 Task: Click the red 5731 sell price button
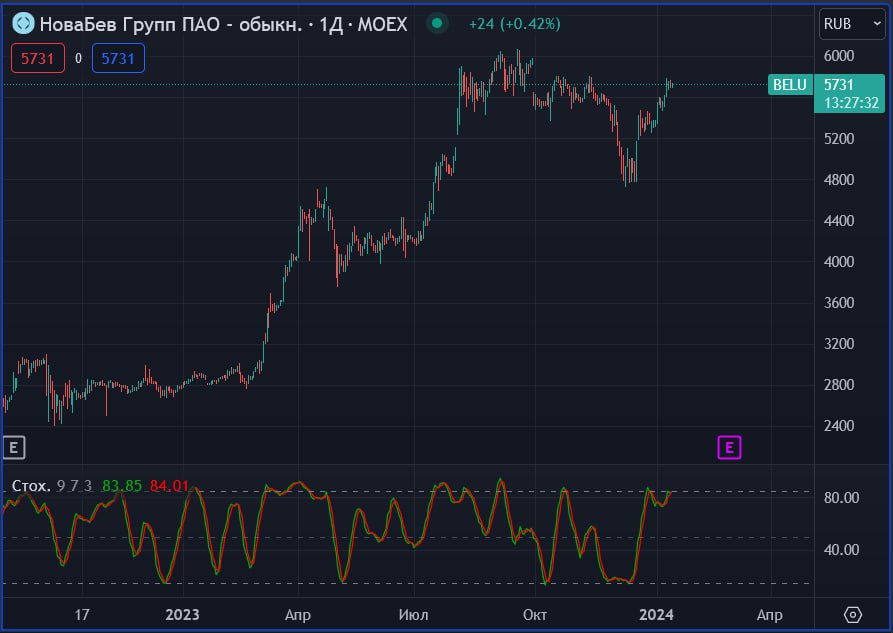pyautogui.click(x=38, y=58)
